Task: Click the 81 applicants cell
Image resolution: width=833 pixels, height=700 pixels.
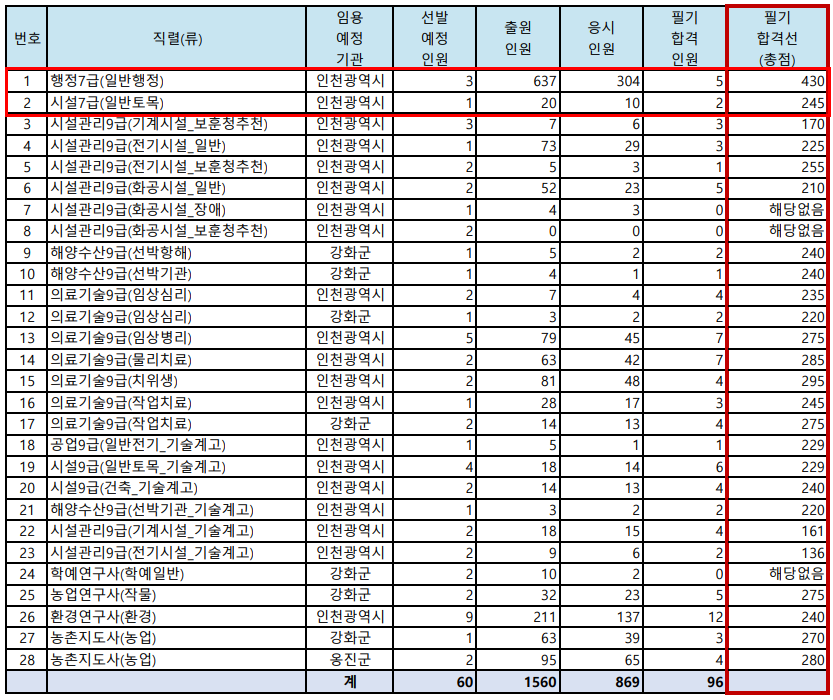Action: tap(518, 381)
